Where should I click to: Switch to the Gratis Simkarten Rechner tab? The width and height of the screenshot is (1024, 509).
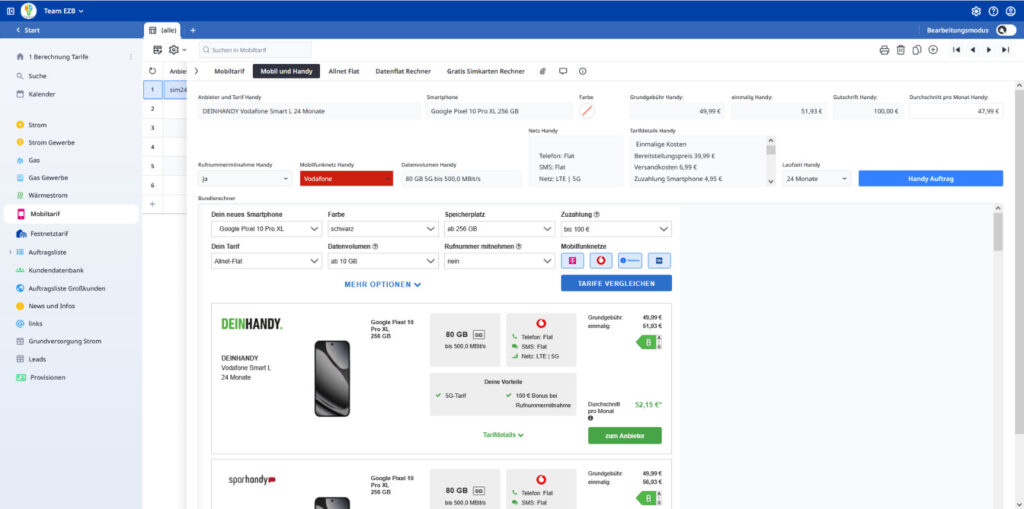[x=486, y=71]
